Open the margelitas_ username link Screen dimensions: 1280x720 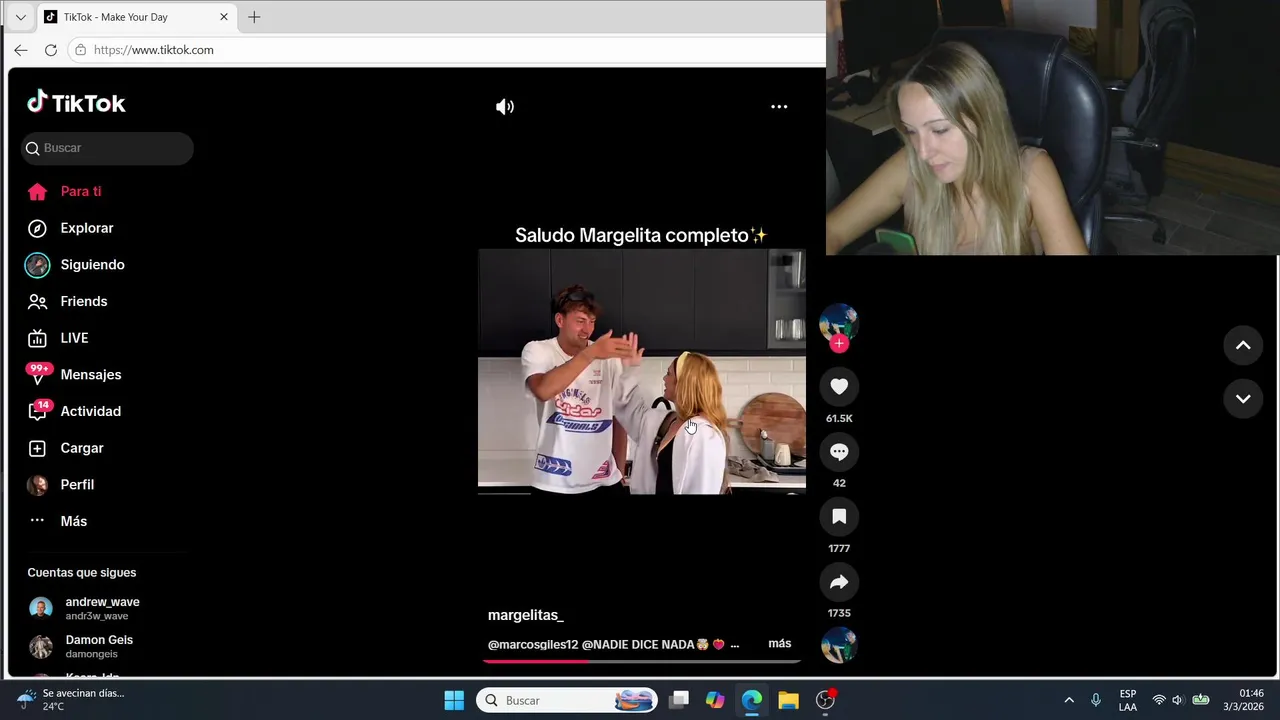(x=526, y=615)
